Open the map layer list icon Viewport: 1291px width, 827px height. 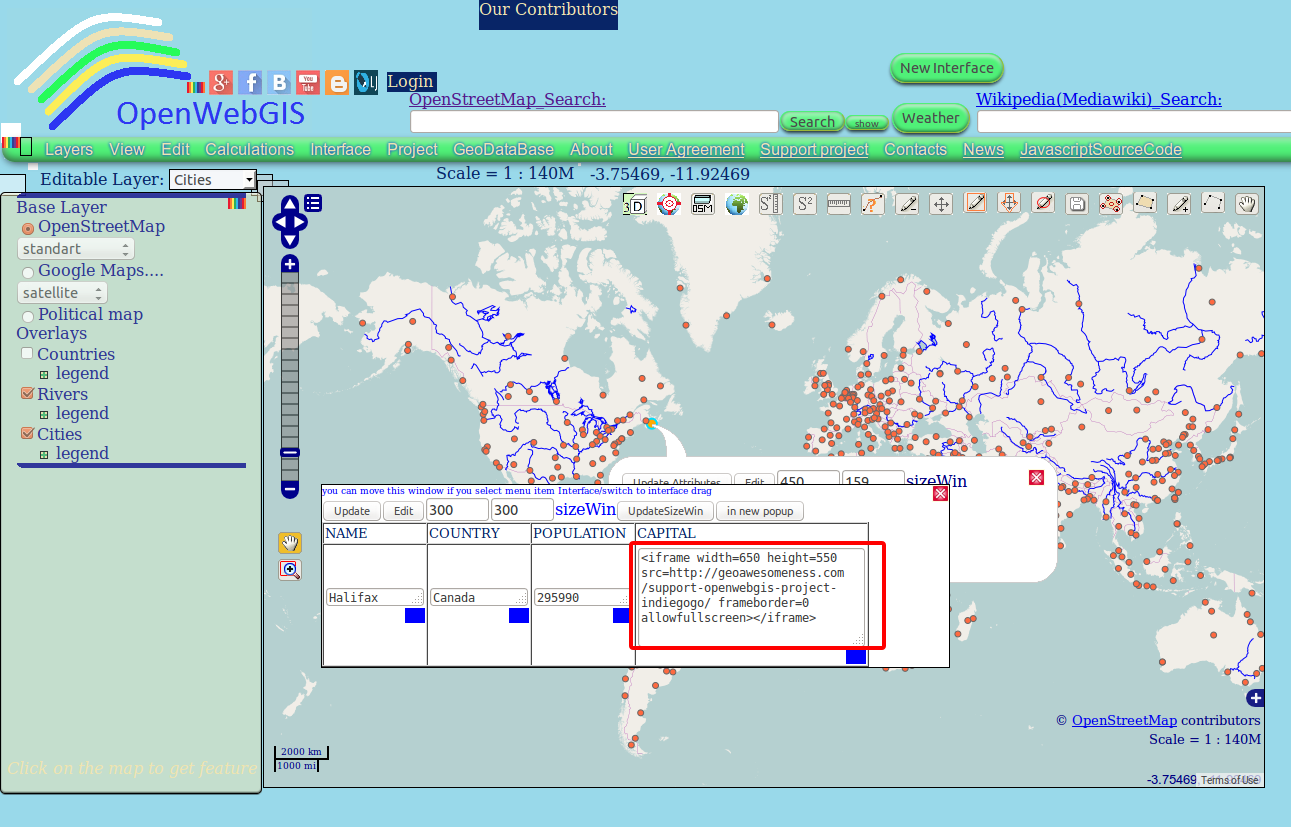(x=313, y=203)
